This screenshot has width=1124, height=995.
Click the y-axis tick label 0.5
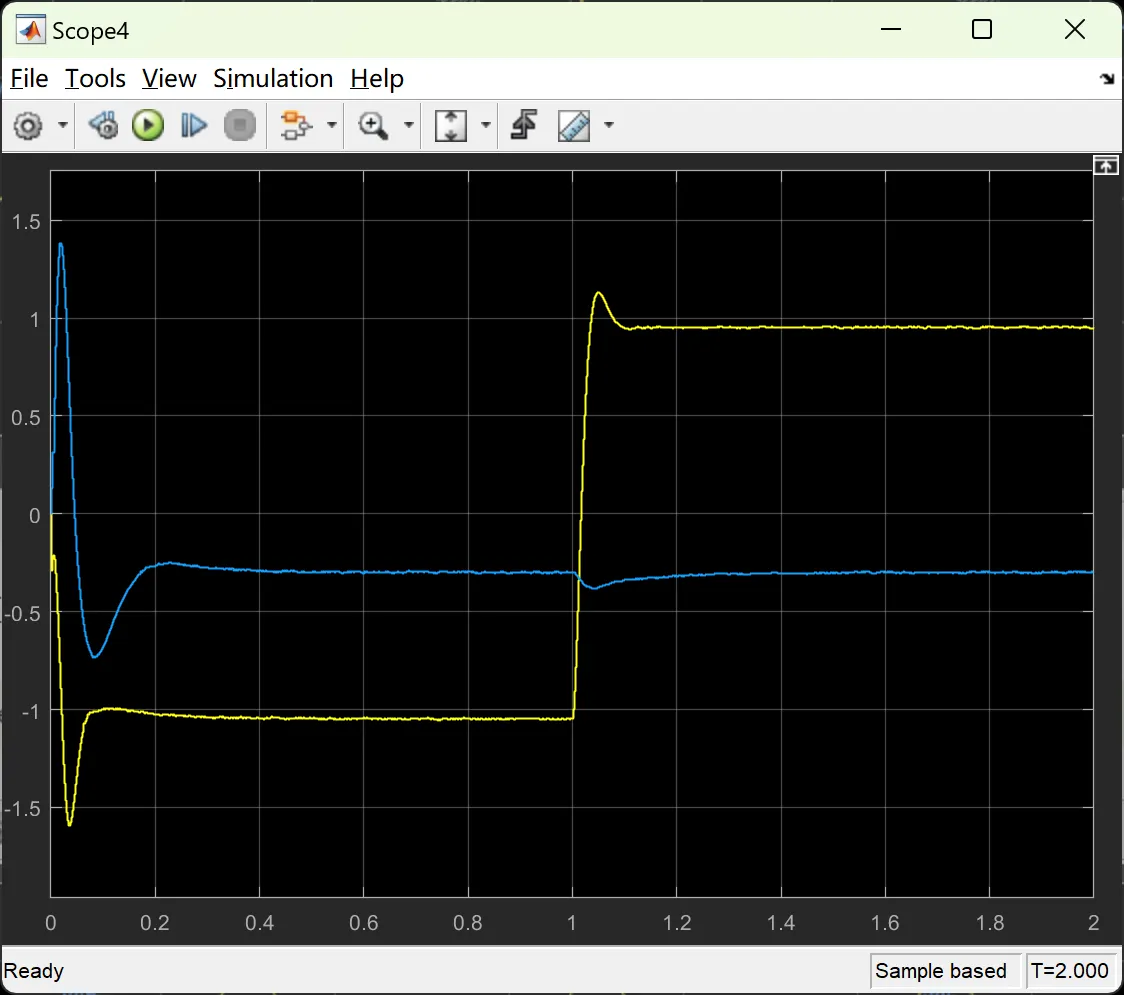pos(27,418)
